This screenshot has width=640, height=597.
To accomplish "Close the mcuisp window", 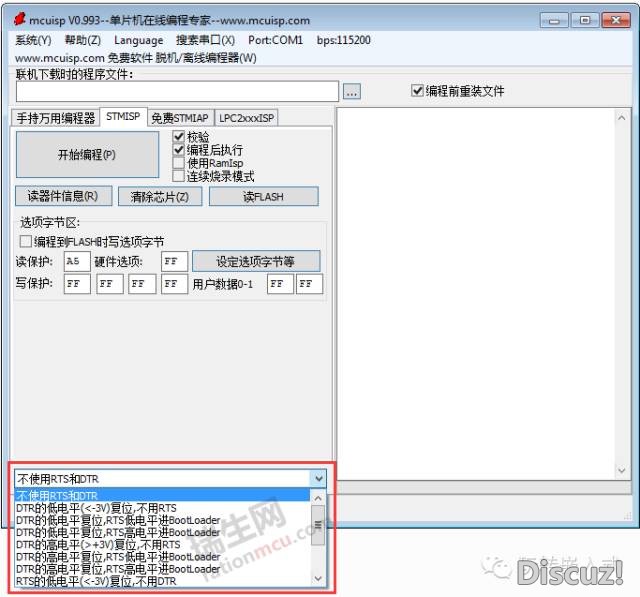I will (x=616, y=20).
